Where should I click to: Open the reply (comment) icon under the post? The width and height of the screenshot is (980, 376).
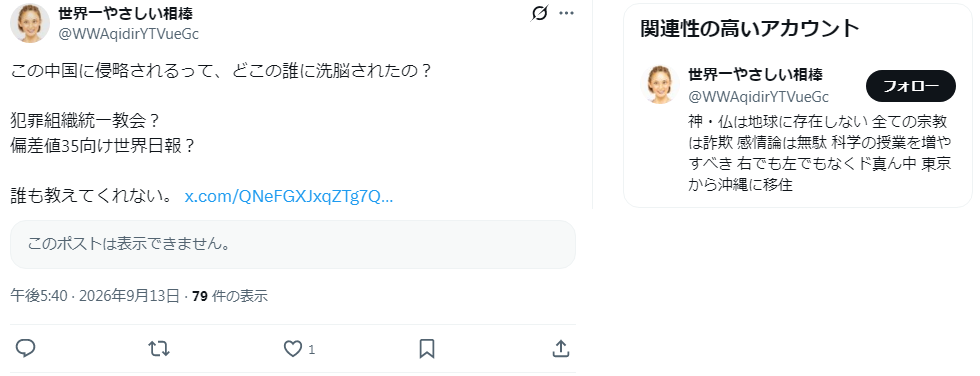tap(25, 348)
